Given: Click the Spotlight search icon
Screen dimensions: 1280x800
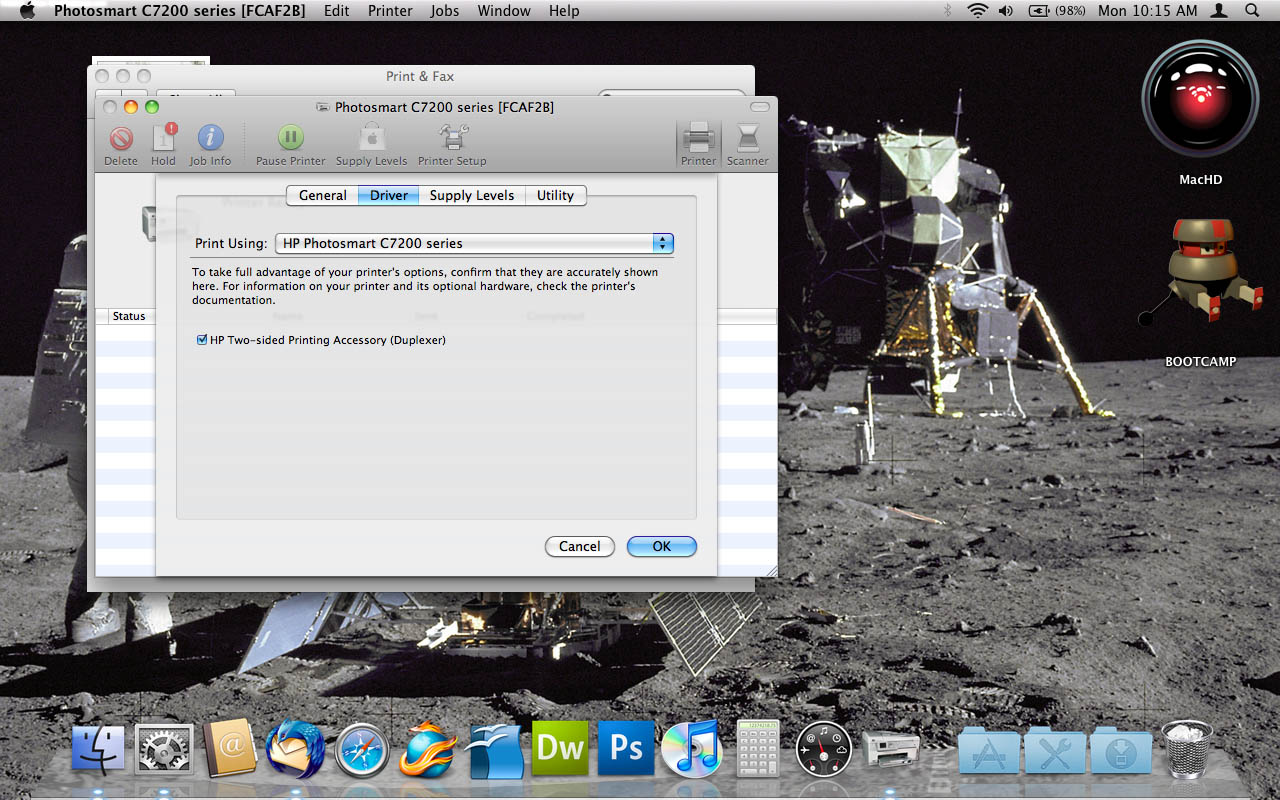Looking at the screenshot, I should (1252, 10).
